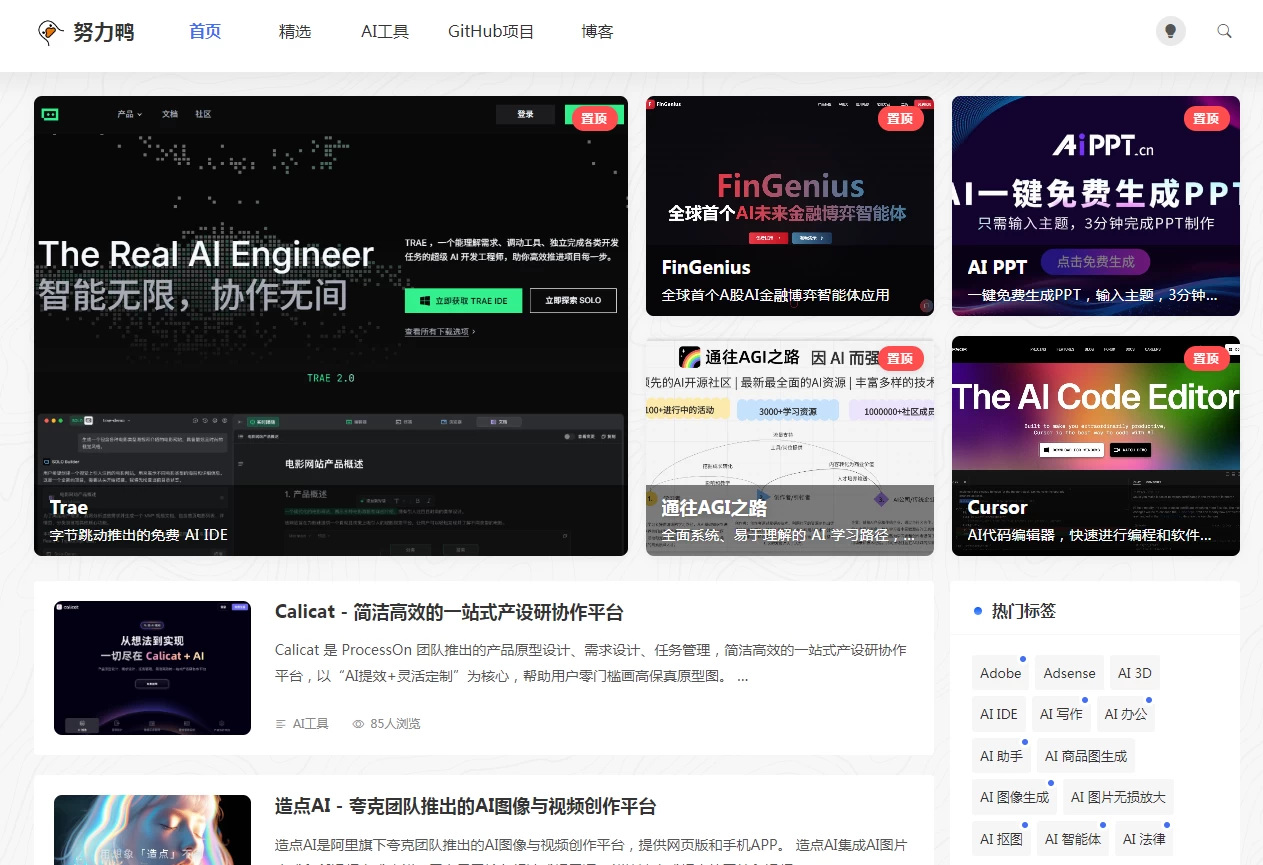Open the Calicat article title link

pos(449,613)
